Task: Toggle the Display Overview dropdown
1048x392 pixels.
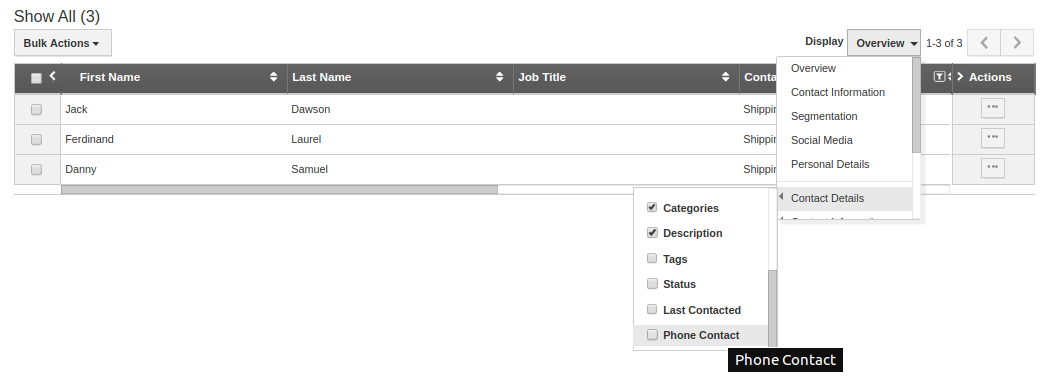Action: [884, 43]
